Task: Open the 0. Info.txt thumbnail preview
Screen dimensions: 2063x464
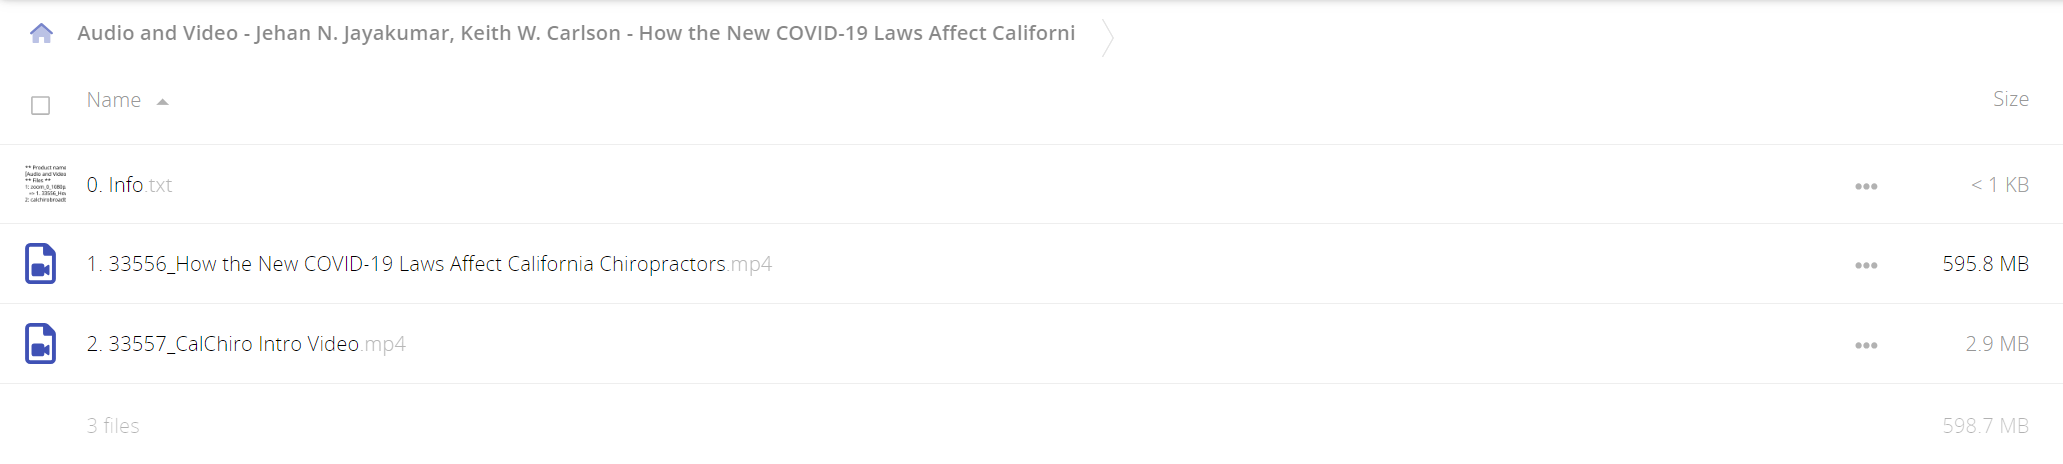Action: pyautogui.click(x=45, y=184)
